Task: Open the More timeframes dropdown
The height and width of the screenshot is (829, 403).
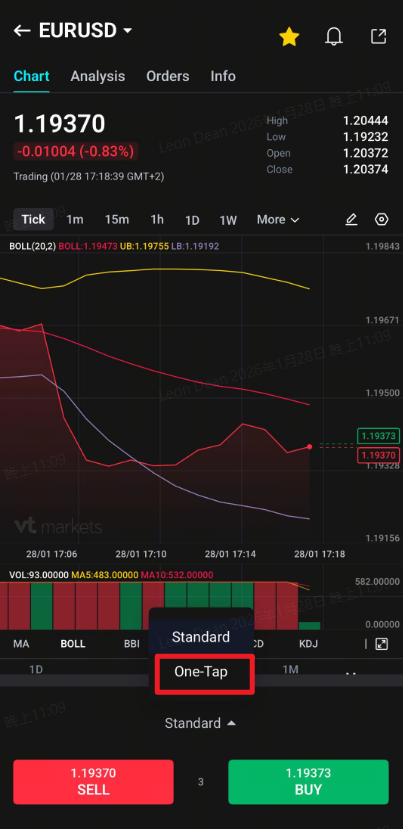Action: [x=278, y=219]
